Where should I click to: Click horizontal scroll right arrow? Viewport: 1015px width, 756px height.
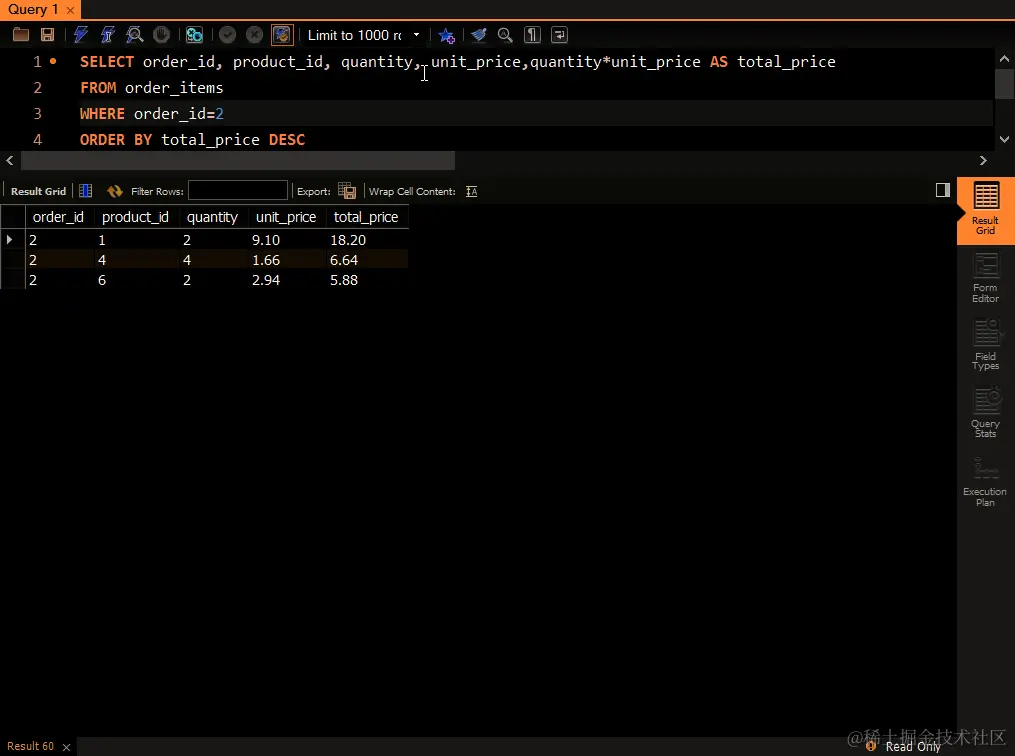983,161
